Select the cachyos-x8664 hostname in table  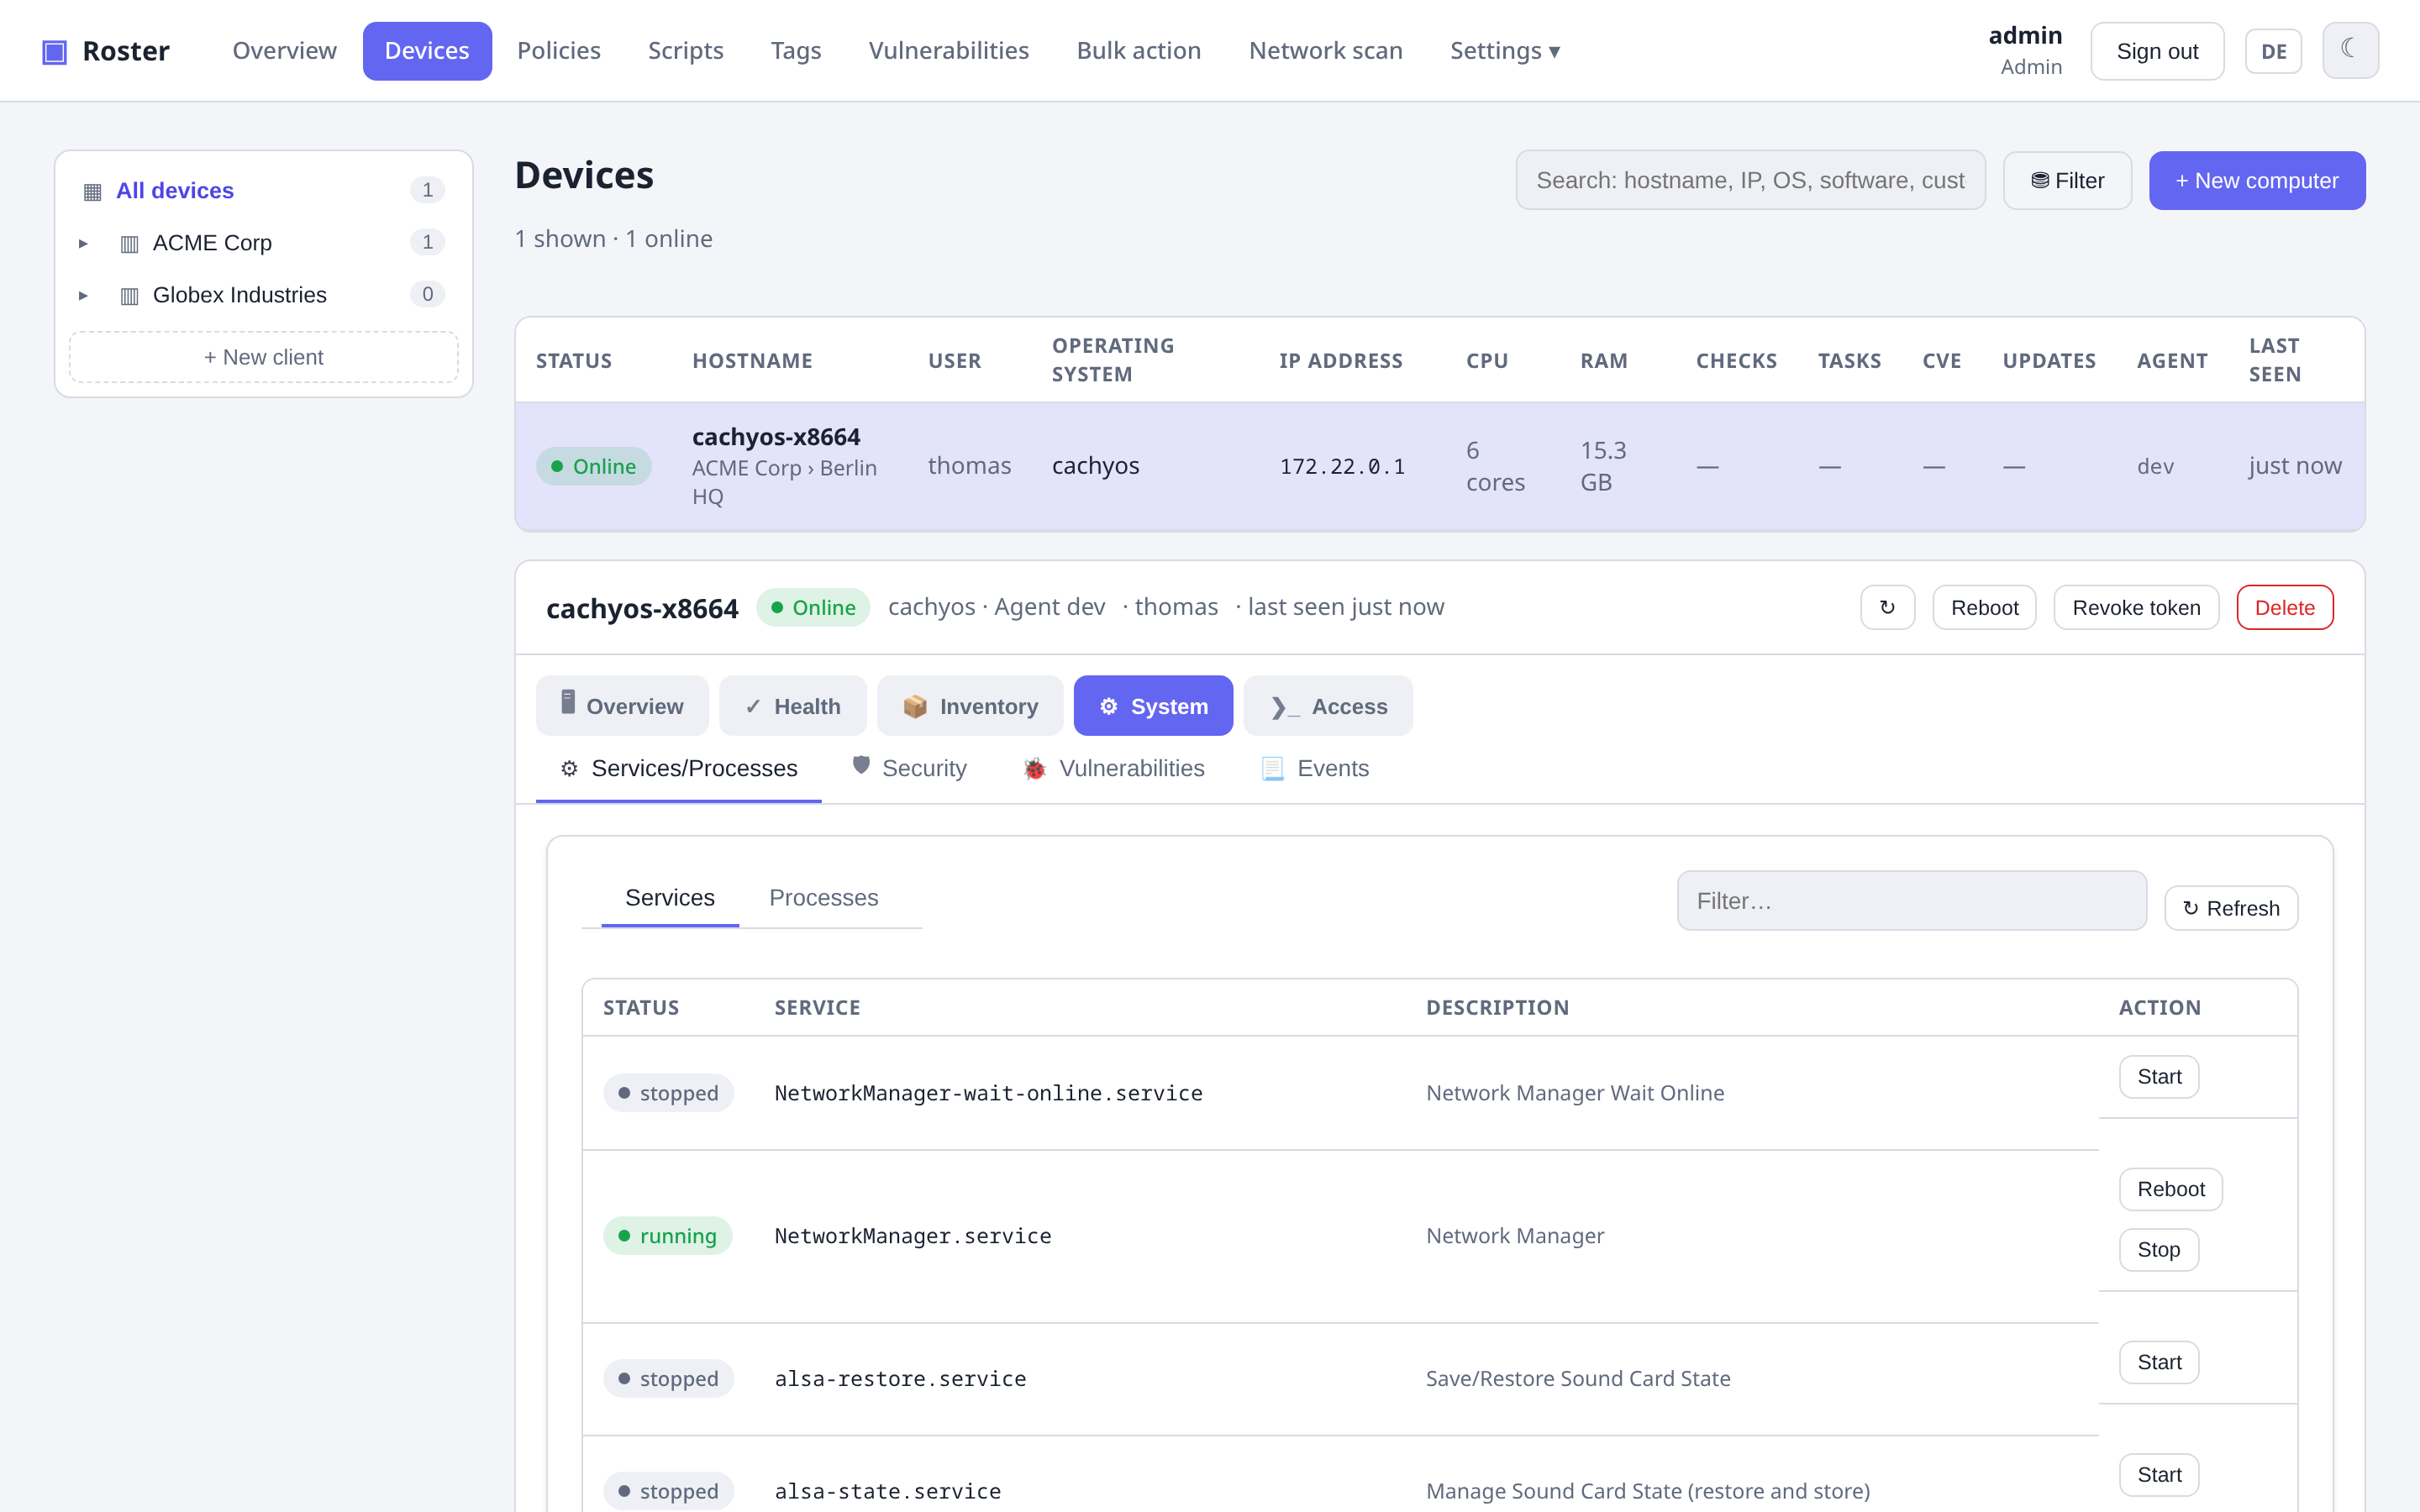(x=776, y=437)
